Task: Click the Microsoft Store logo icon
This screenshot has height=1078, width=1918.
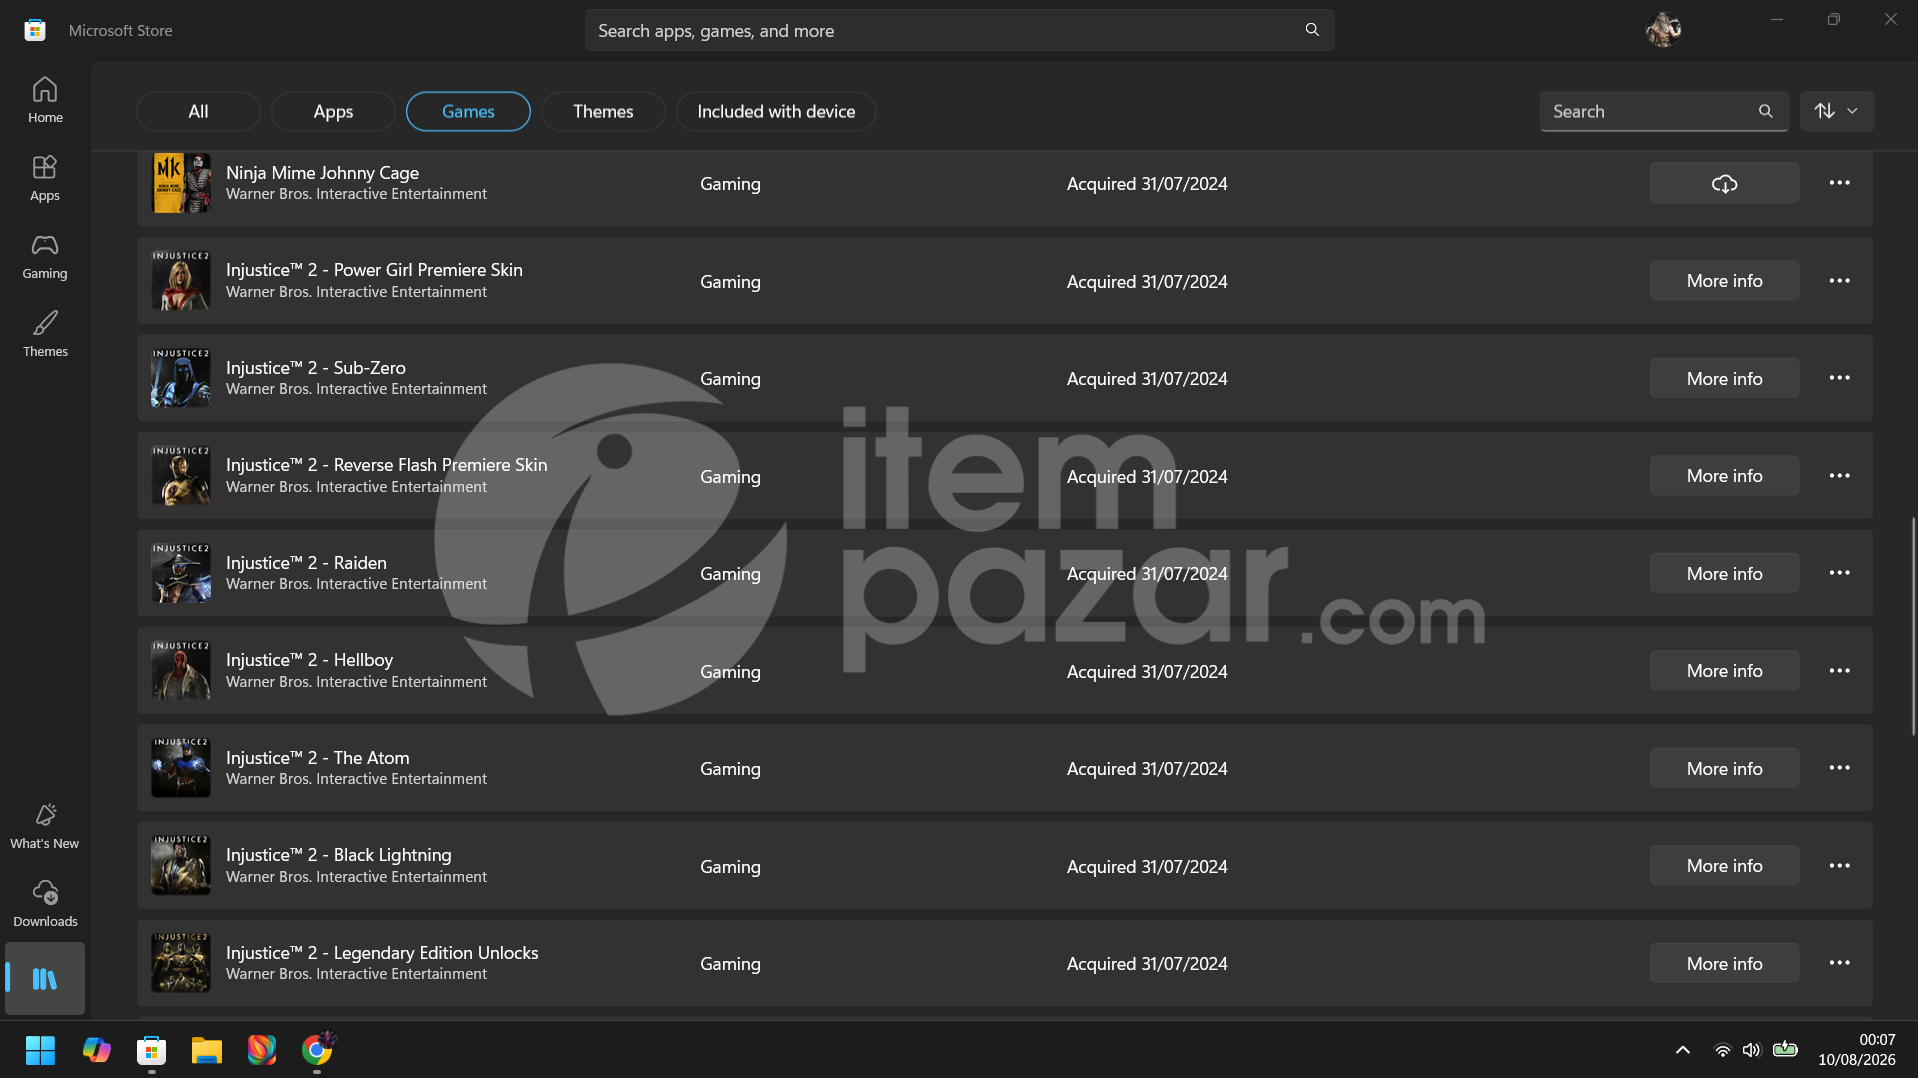Action: point(35,30)
